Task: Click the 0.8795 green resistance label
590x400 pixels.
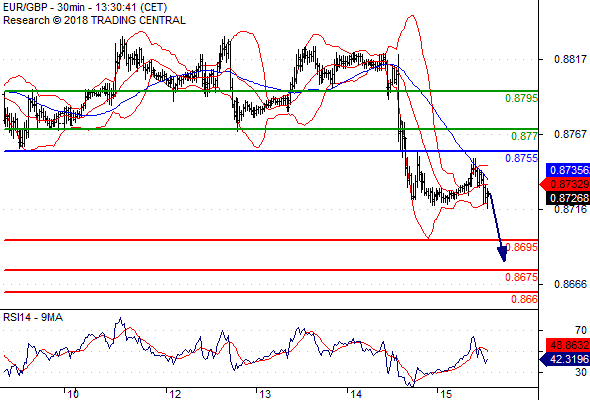Action: 522,98
